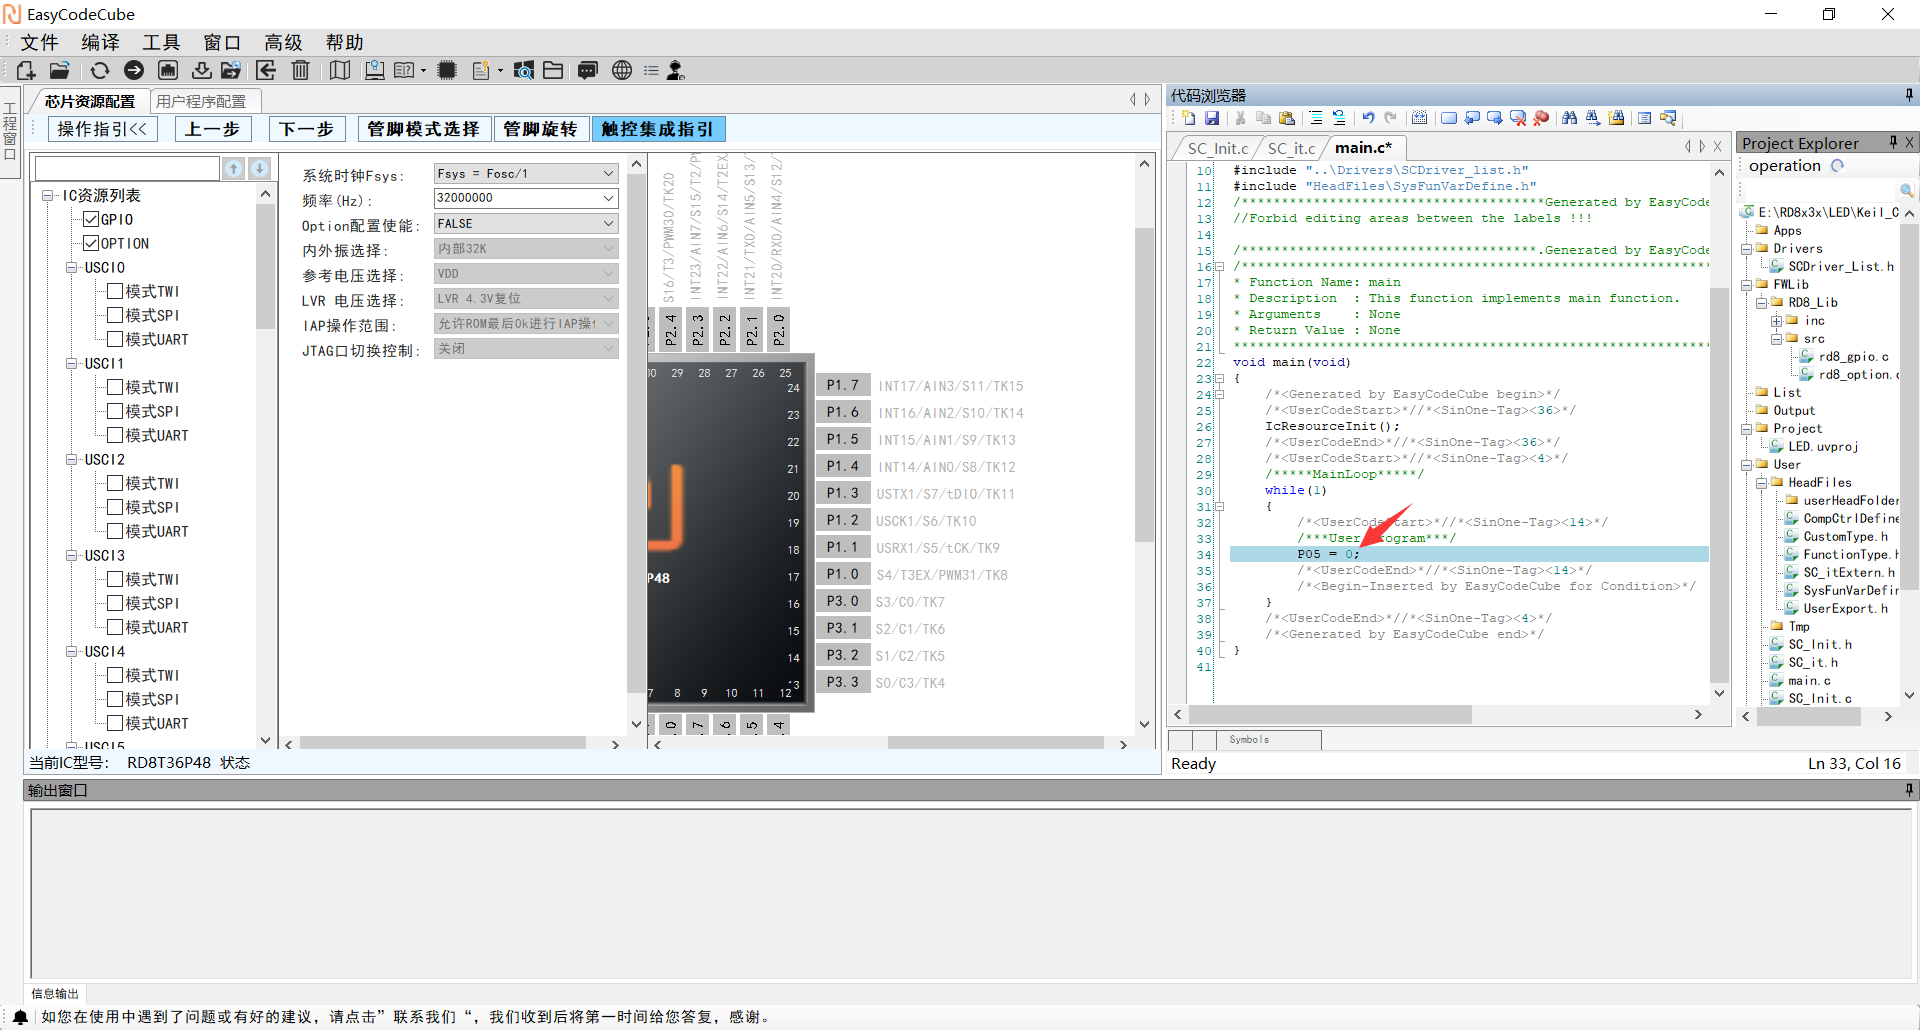1920x1030 pixels.
Task: Collapse Drivers folder in Project Explorer
Action: click(x=1746, y=249)
